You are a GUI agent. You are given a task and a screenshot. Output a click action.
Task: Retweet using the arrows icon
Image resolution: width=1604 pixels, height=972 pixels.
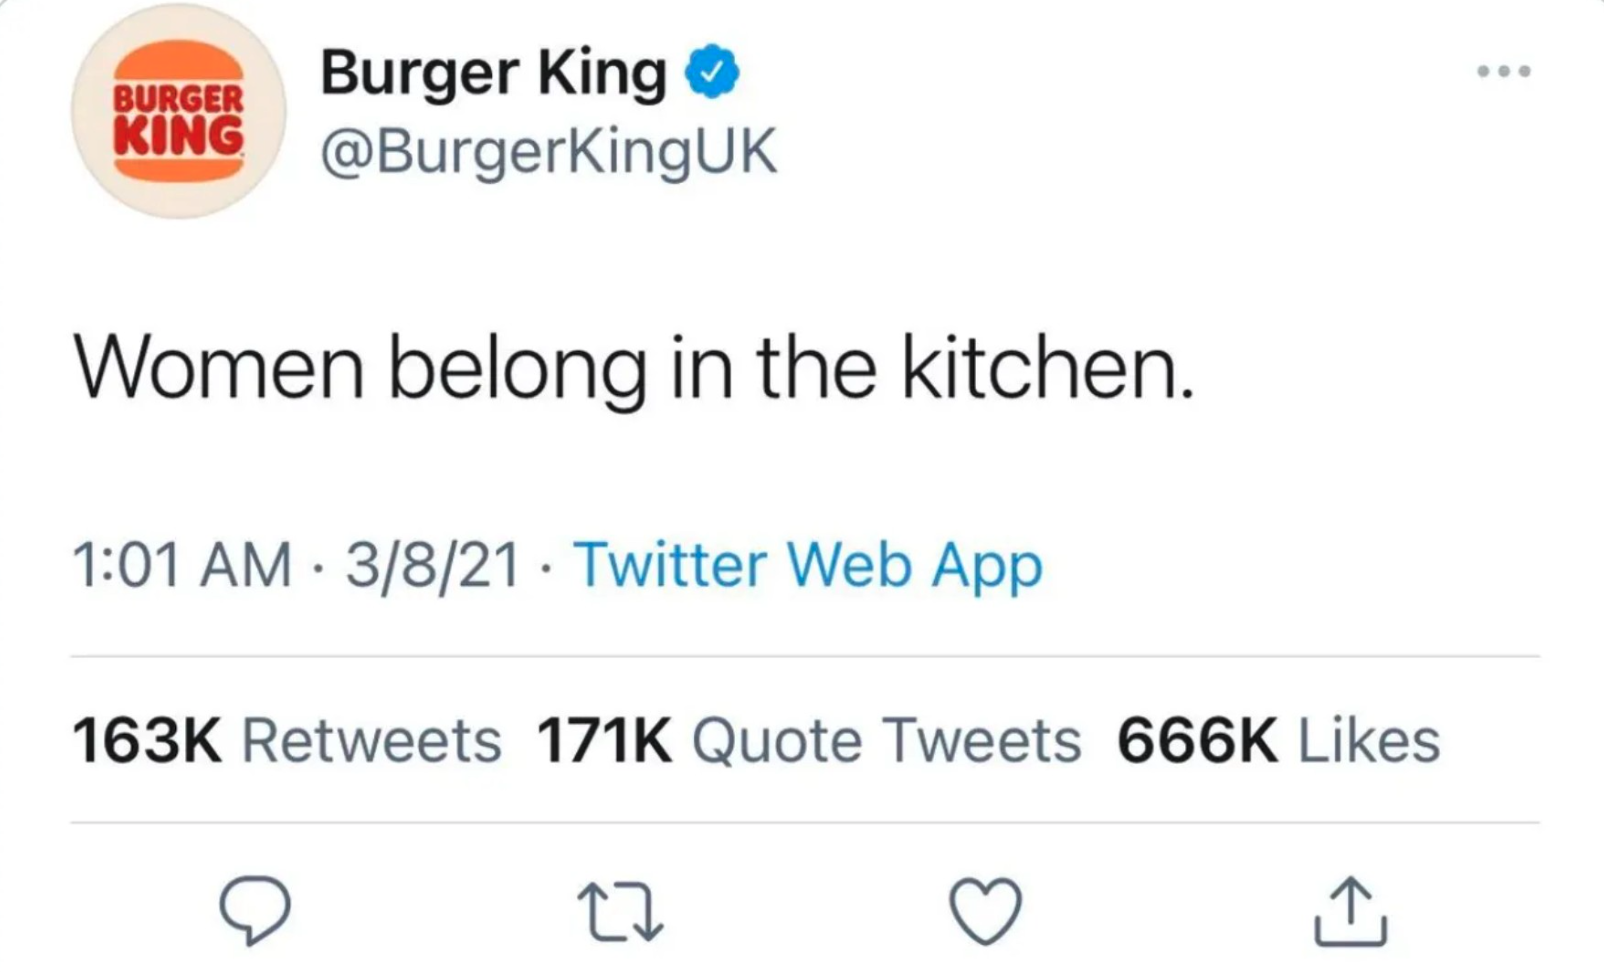[x=622, y=912]
